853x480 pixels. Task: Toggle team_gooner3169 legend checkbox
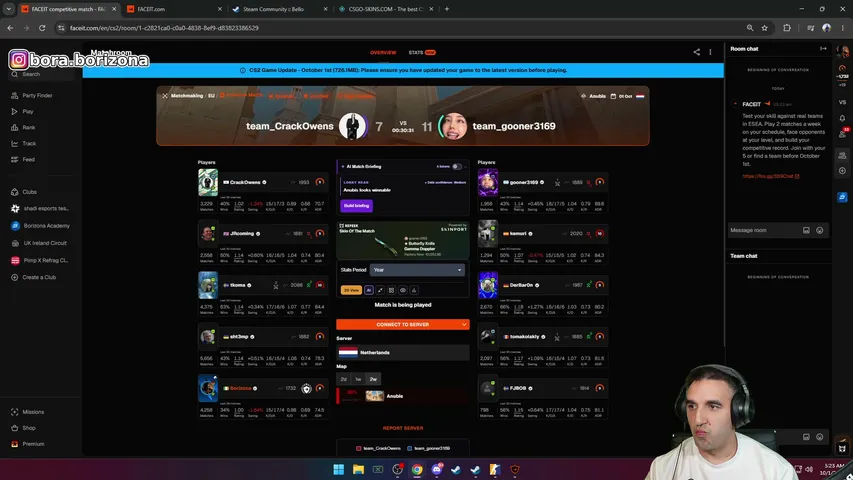(x=410, y=448)
